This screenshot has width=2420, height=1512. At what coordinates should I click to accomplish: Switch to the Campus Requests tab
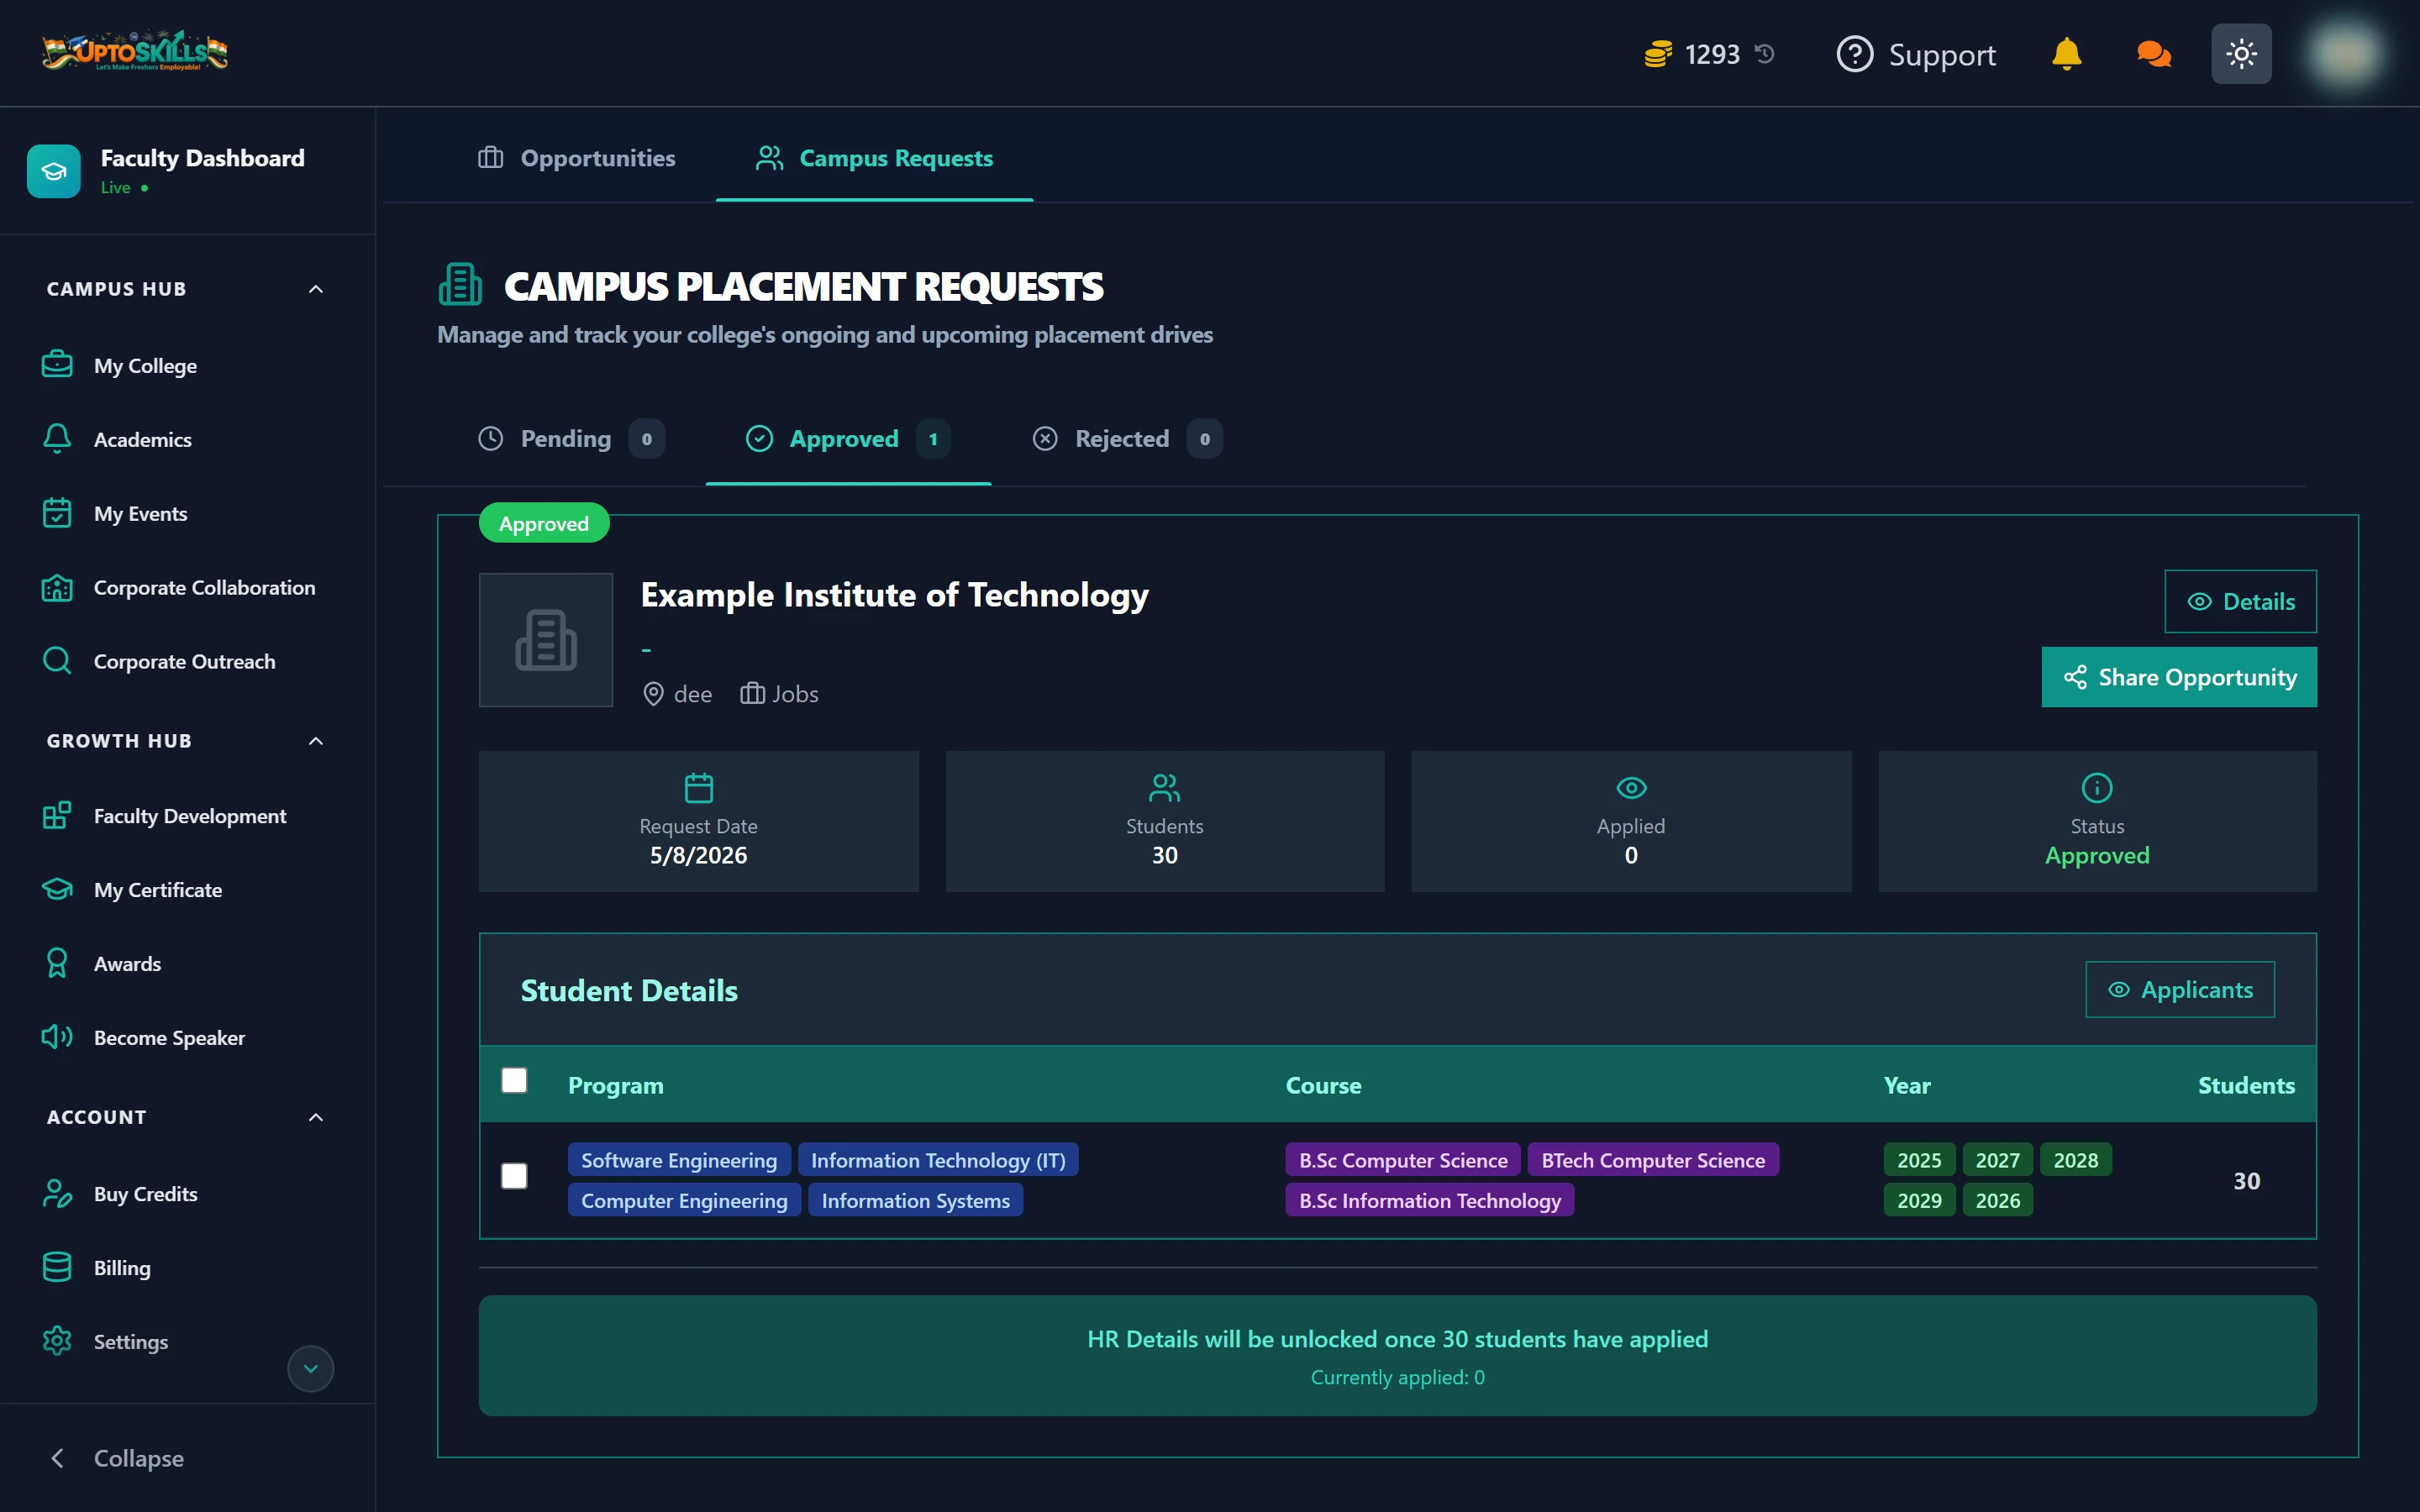coord(874,158)
